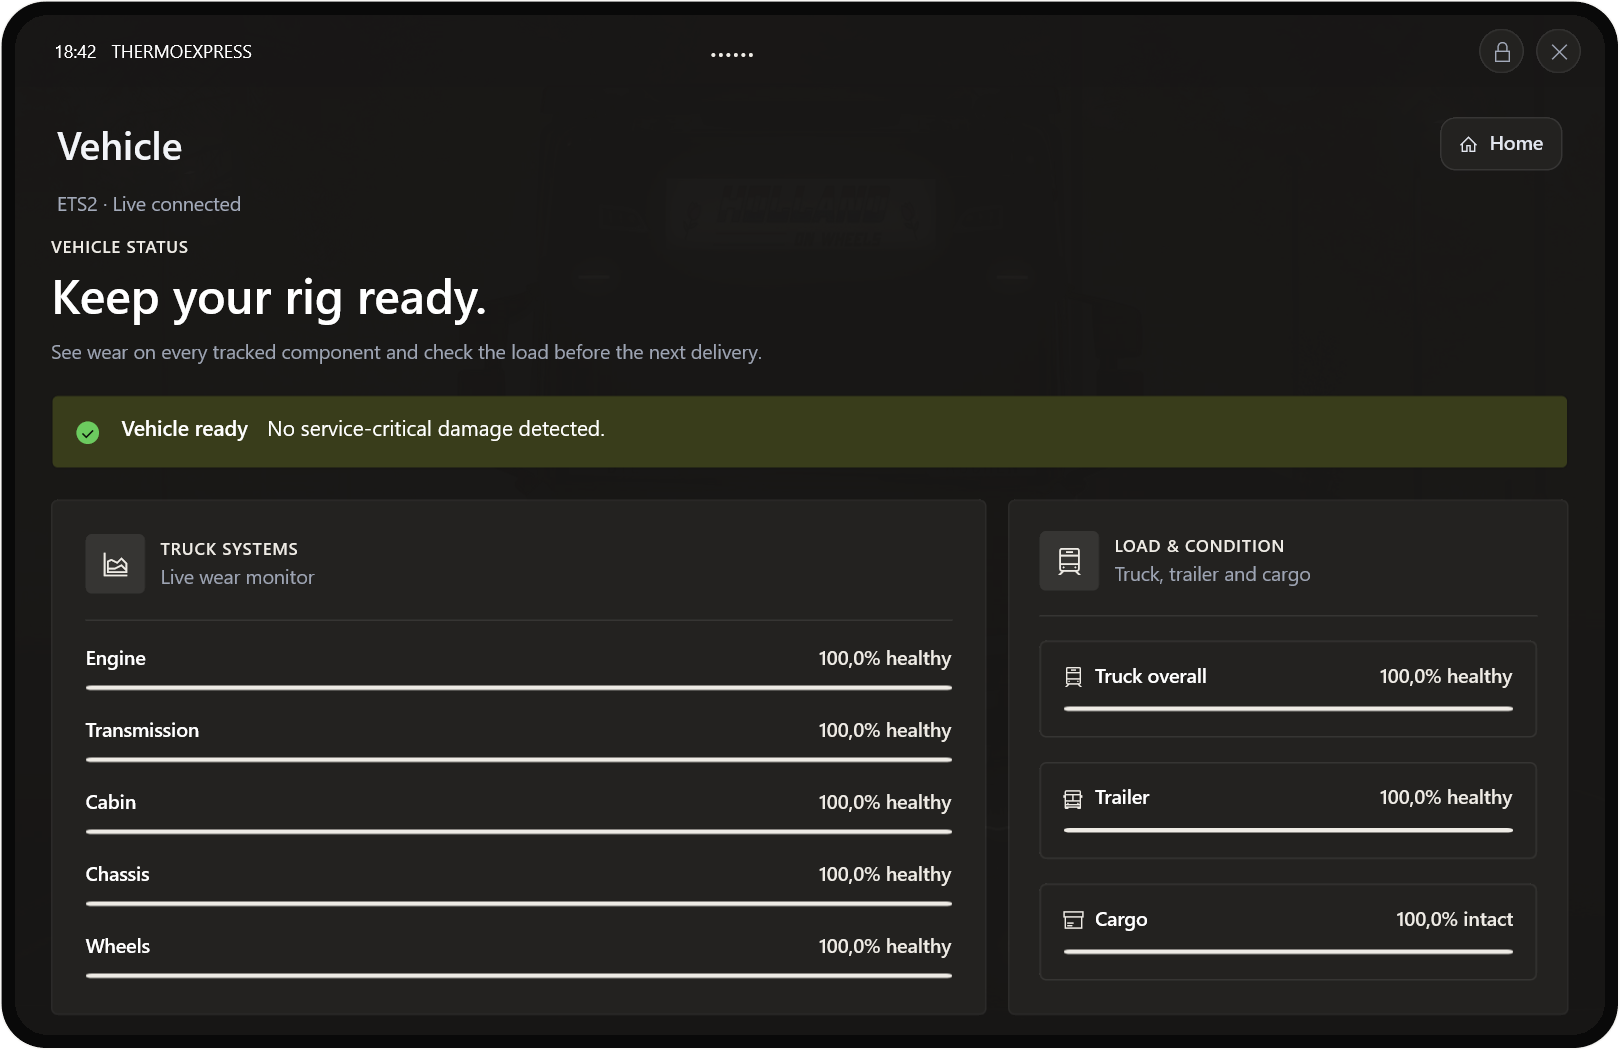Click the Engine health progress bar
Image resolution: width=1620 pixels, height=1050 pixels.
click(518, 688)
